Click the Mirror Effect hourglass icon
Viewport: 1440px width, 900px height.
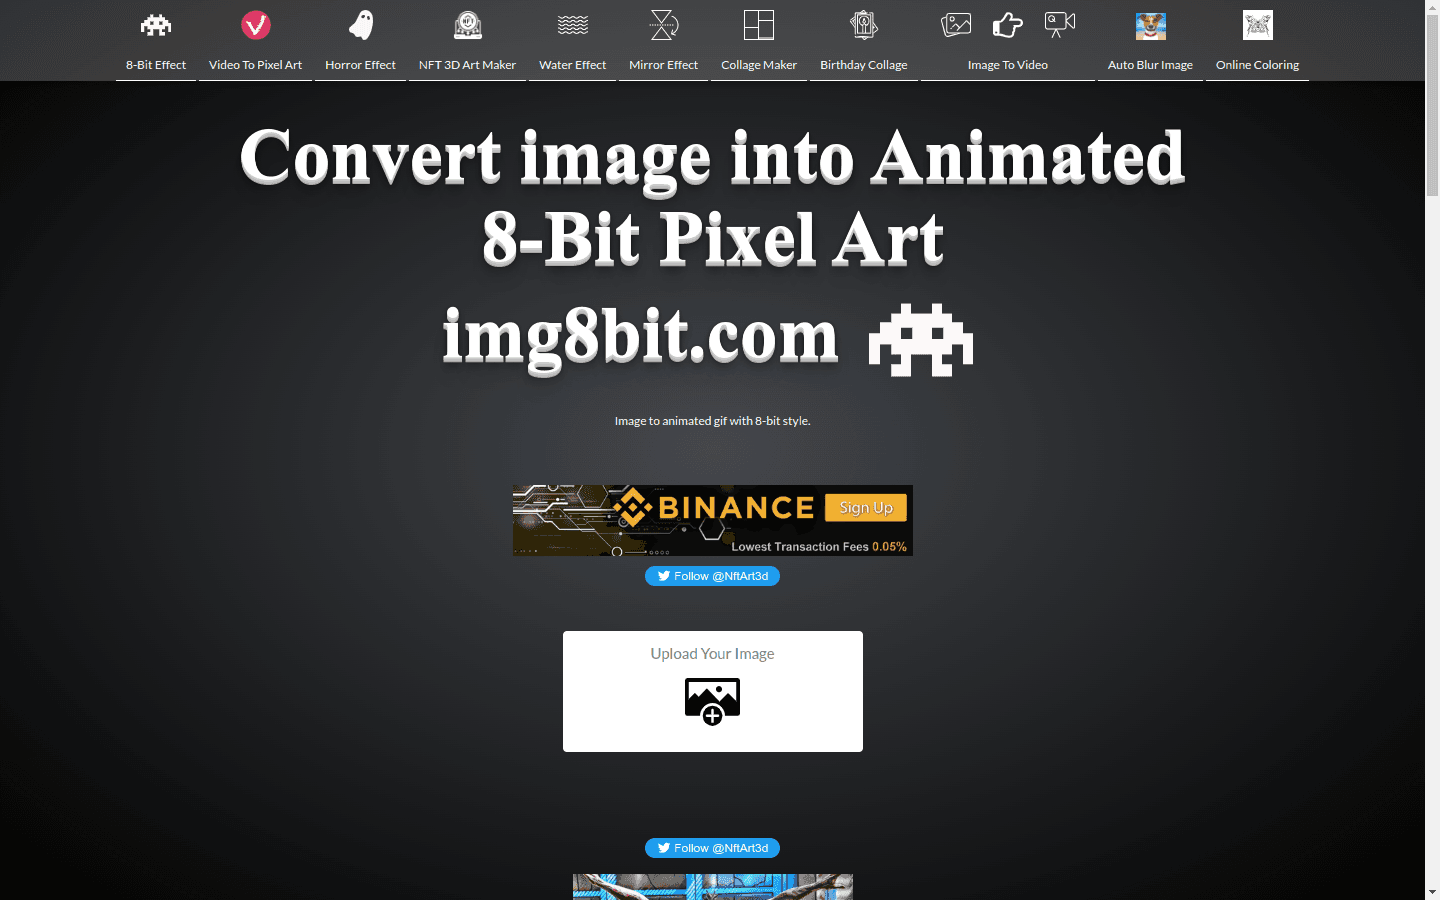pyautogui.click(x=663, y=25)
